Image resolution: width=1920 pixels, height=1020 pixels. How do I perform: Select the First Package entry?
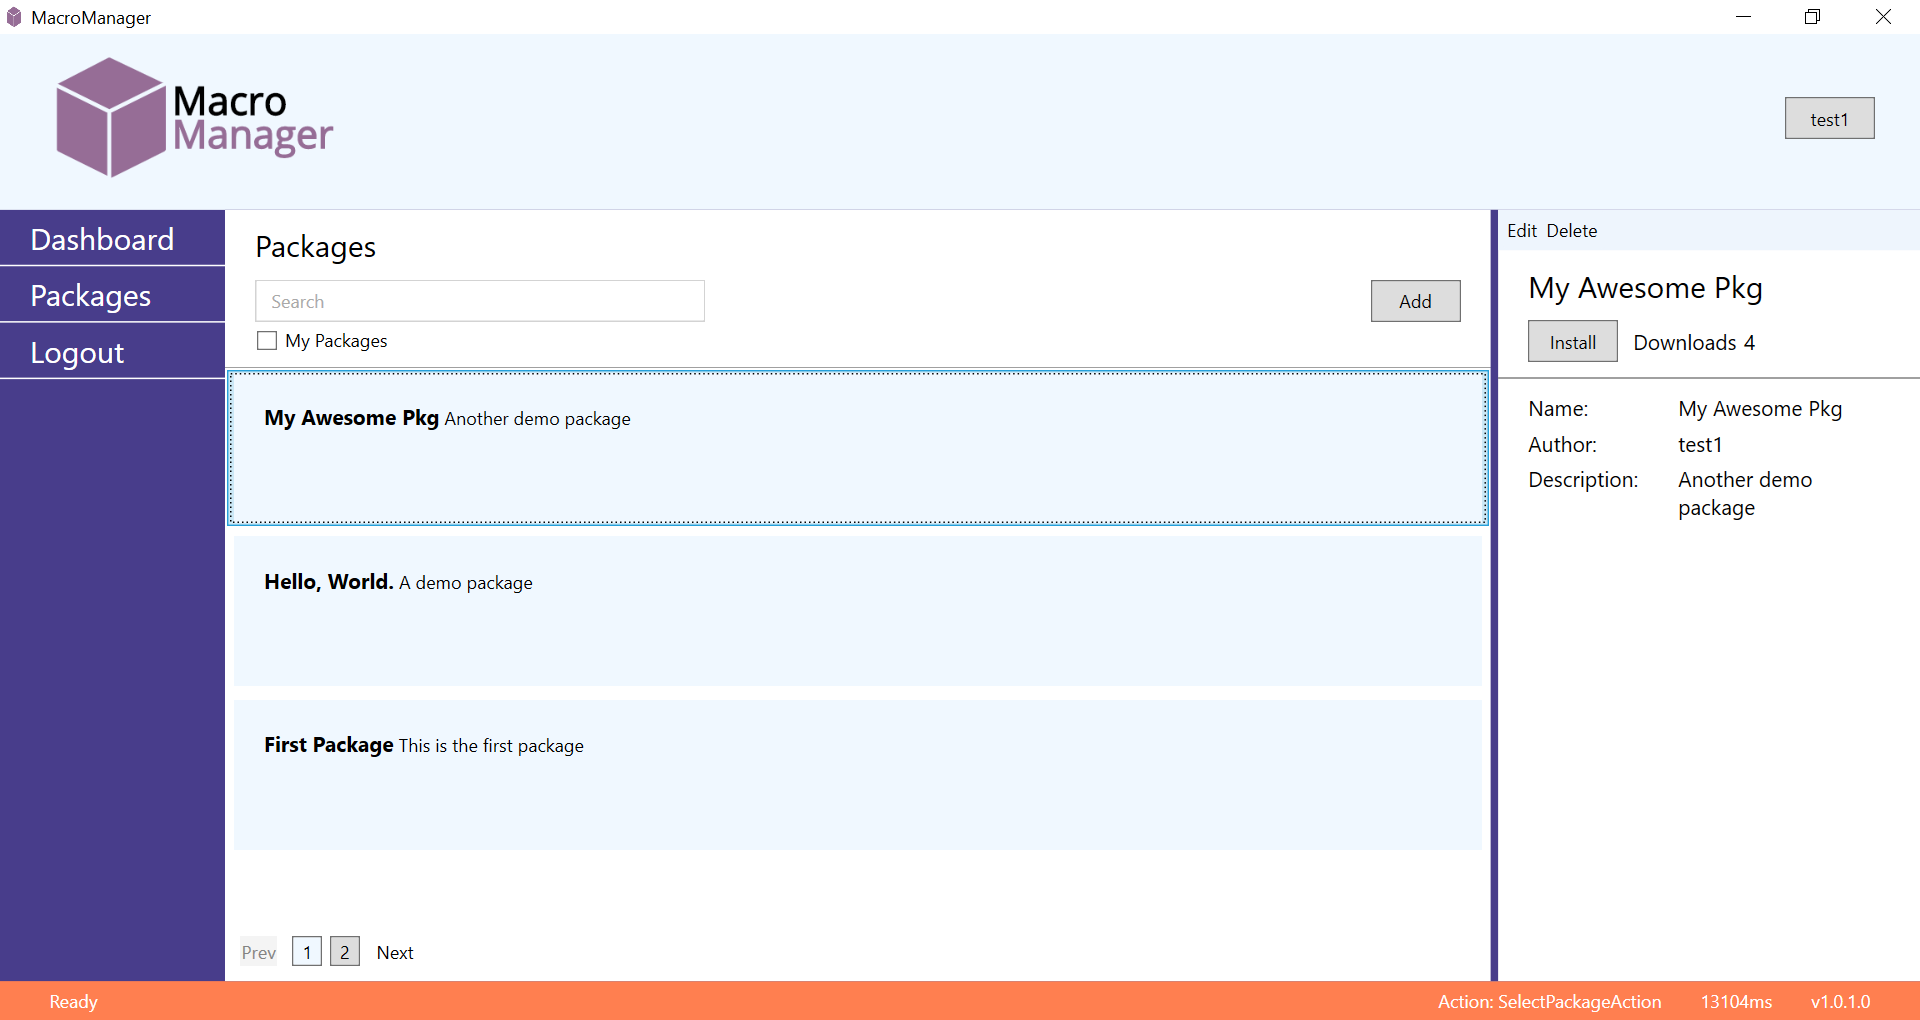(x=857, y=775)
